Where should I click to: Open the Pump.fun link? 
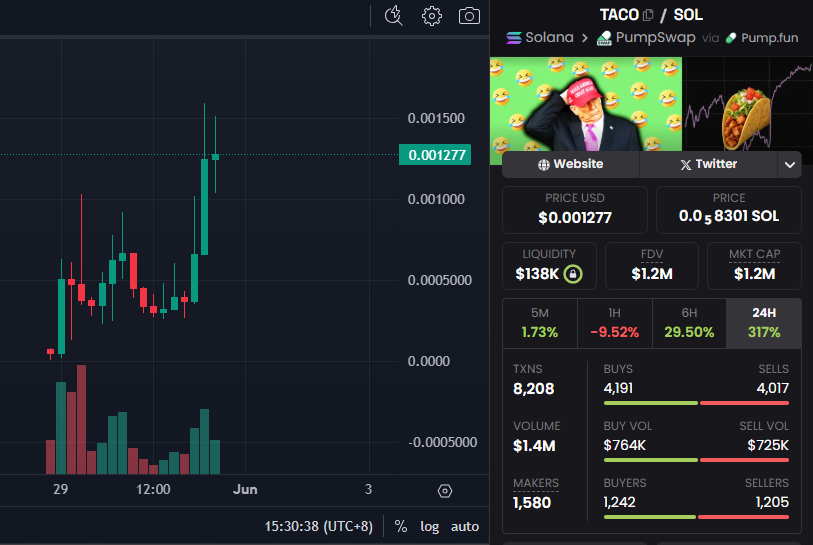coord(762,38)
